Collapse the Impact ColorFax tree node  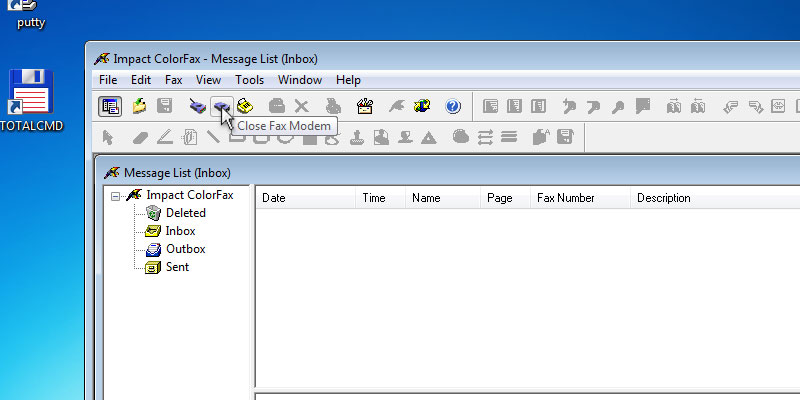117,196
